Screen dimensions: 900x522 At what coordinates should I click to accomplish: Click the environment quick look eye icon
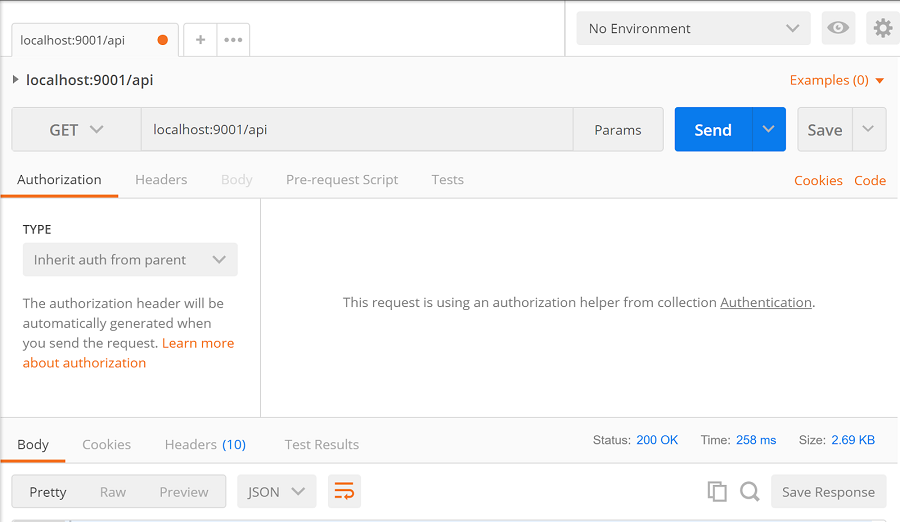(838, 28)
